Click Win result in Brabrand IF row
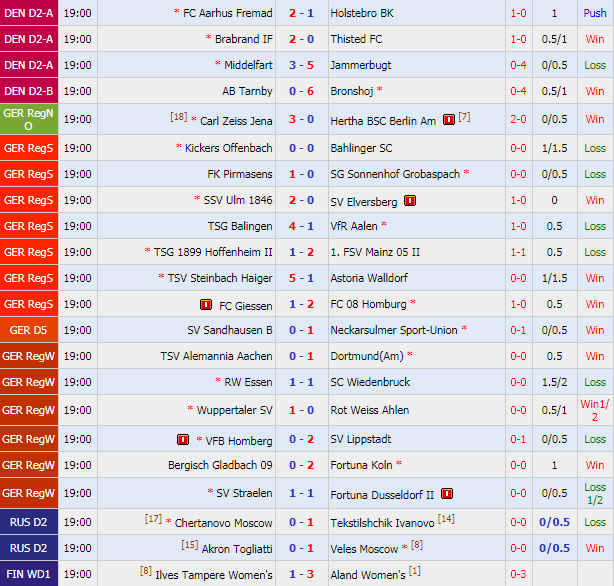614x586 pixels. coord(595,39)
